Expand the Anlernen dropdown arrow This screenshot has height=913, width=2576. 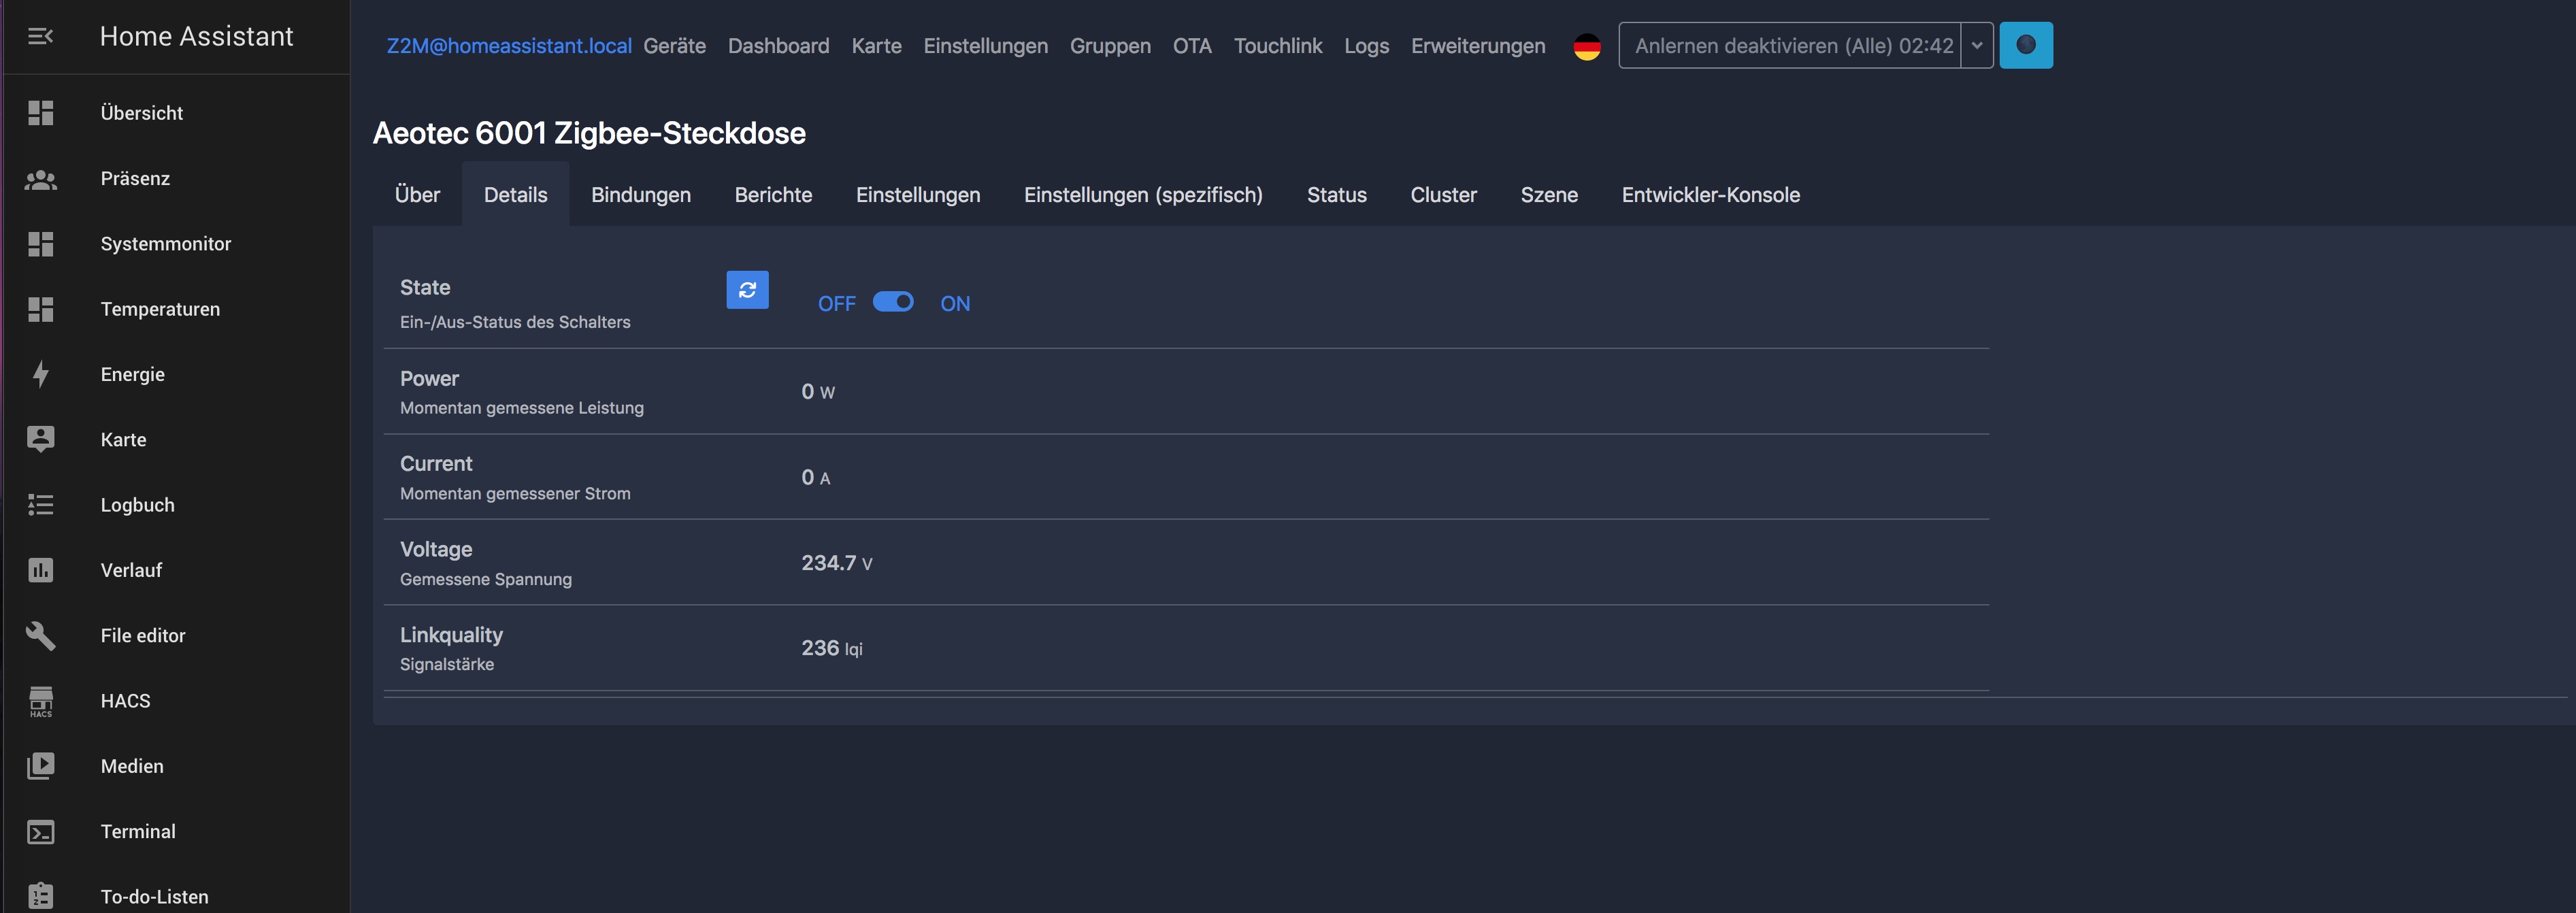tap(1976, 46)
